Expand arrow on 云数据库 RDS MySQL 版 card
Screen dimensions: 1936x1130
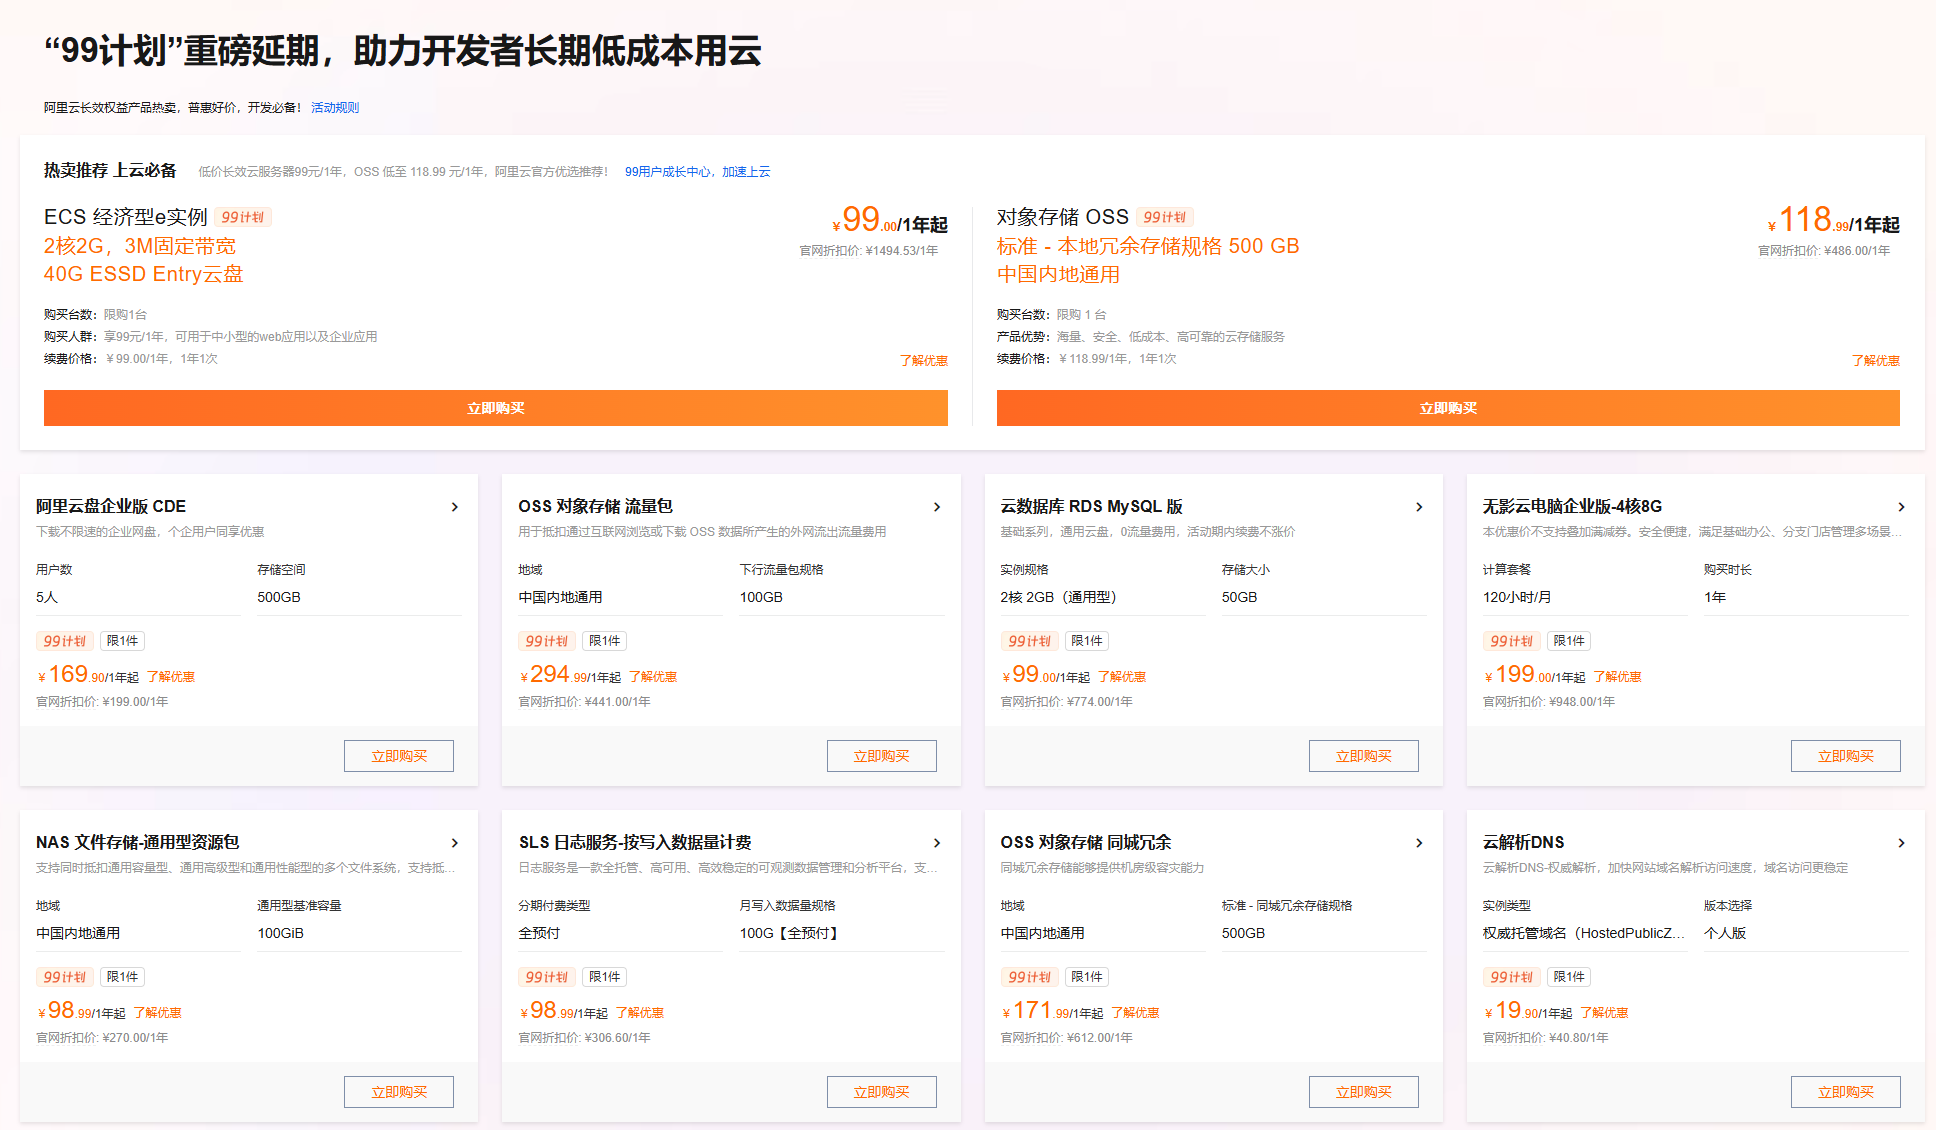point(1419,507)
